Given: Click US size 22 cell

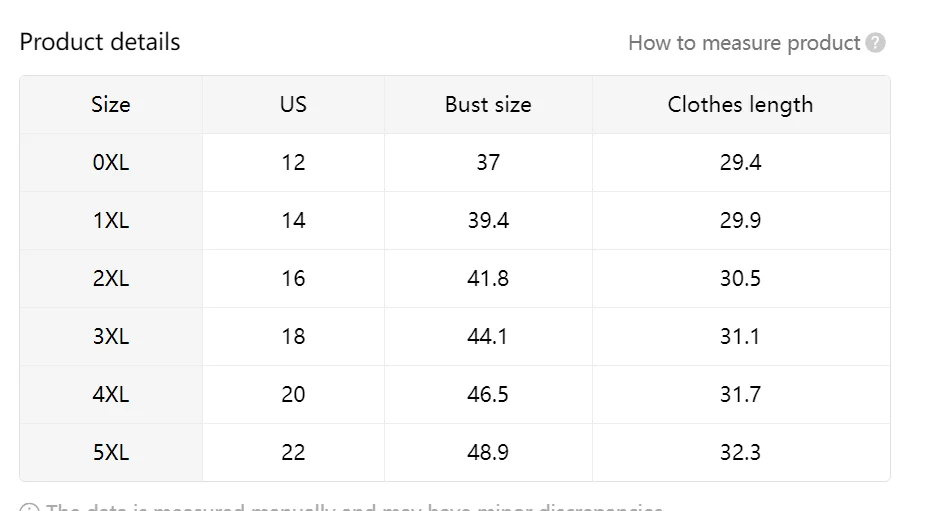Looking at the screenshot, I should [293, 453].
